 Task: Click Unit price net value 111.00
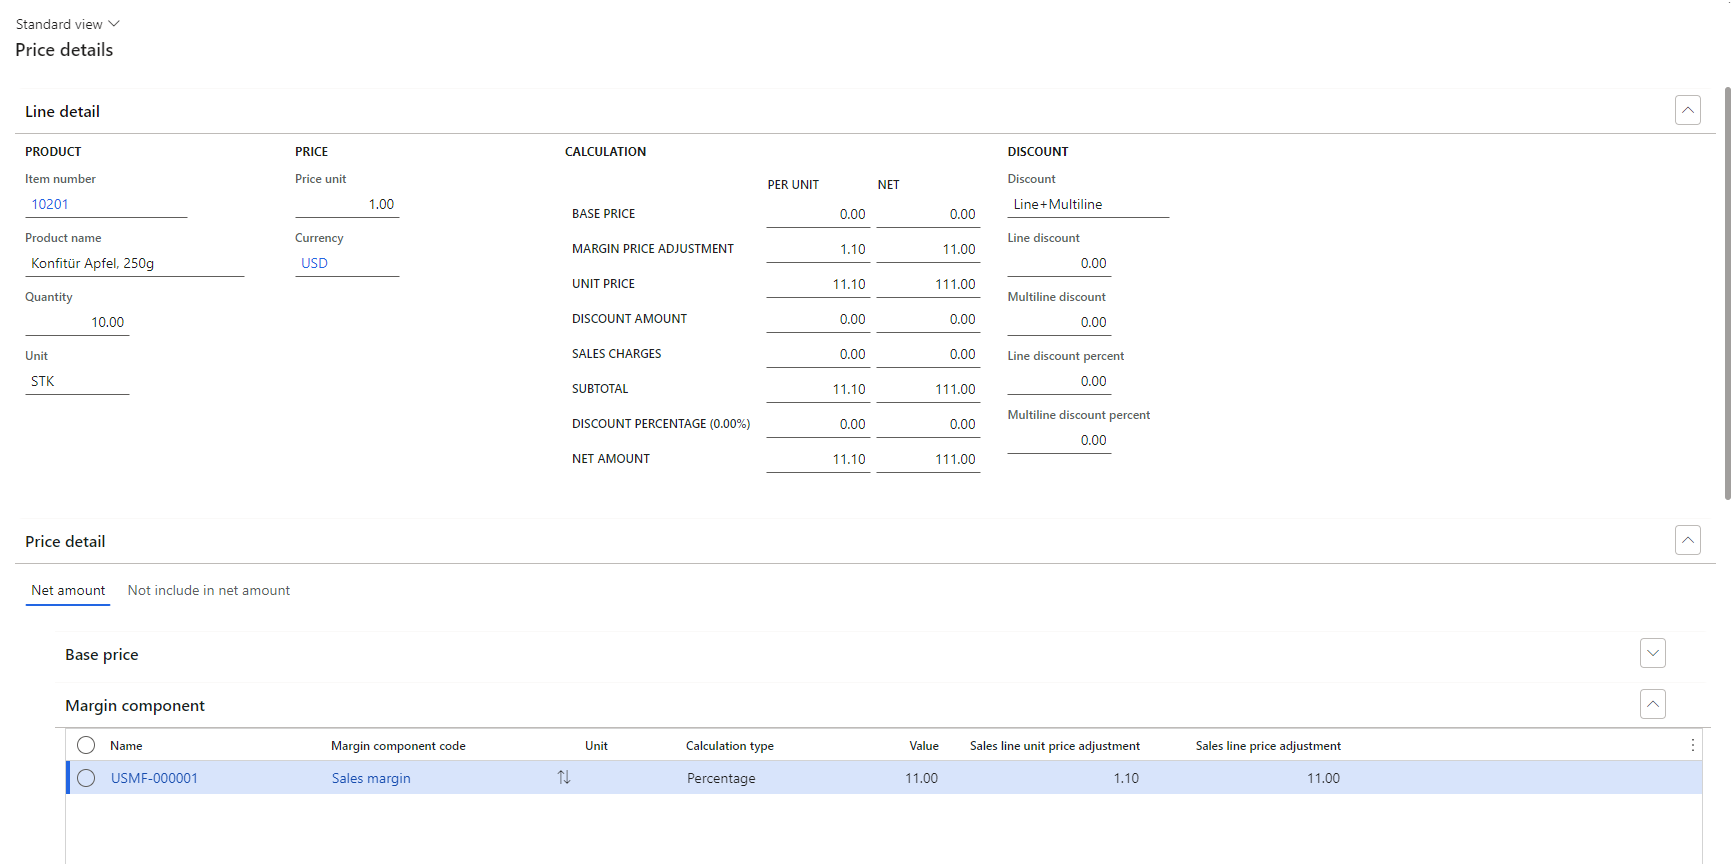tap(928, 285)
